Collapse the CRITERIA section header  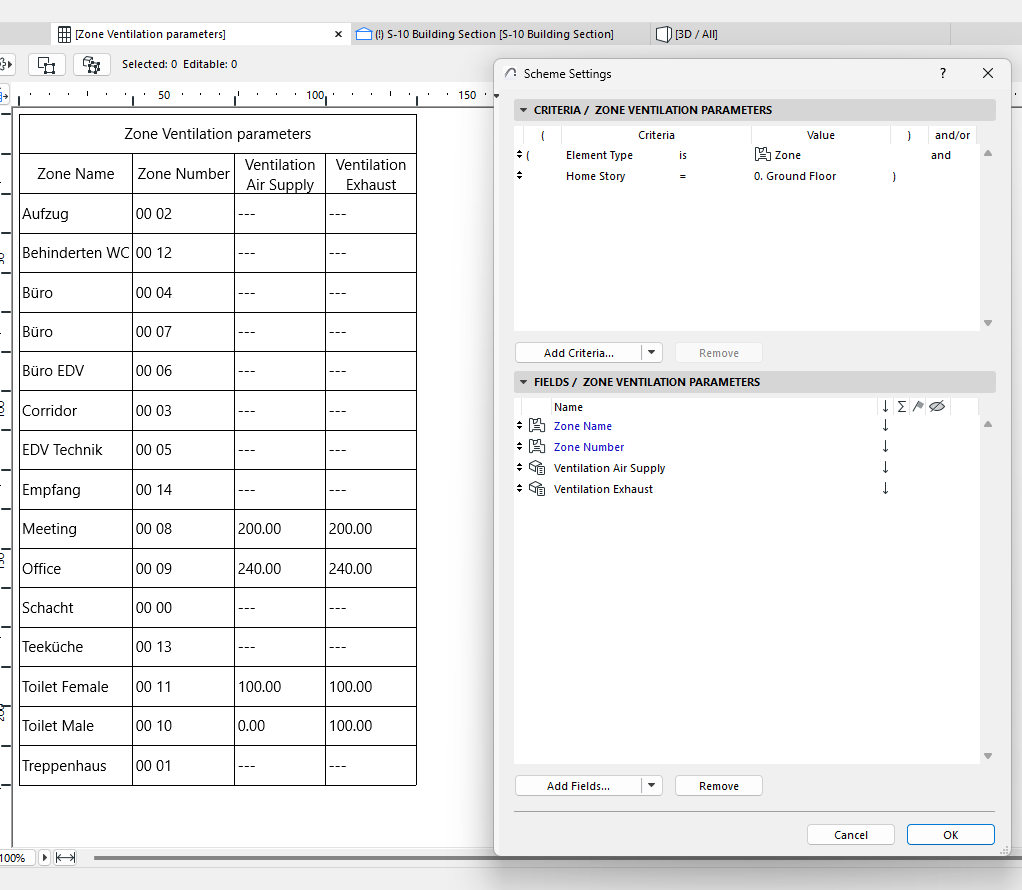click(x=523, y=109)
